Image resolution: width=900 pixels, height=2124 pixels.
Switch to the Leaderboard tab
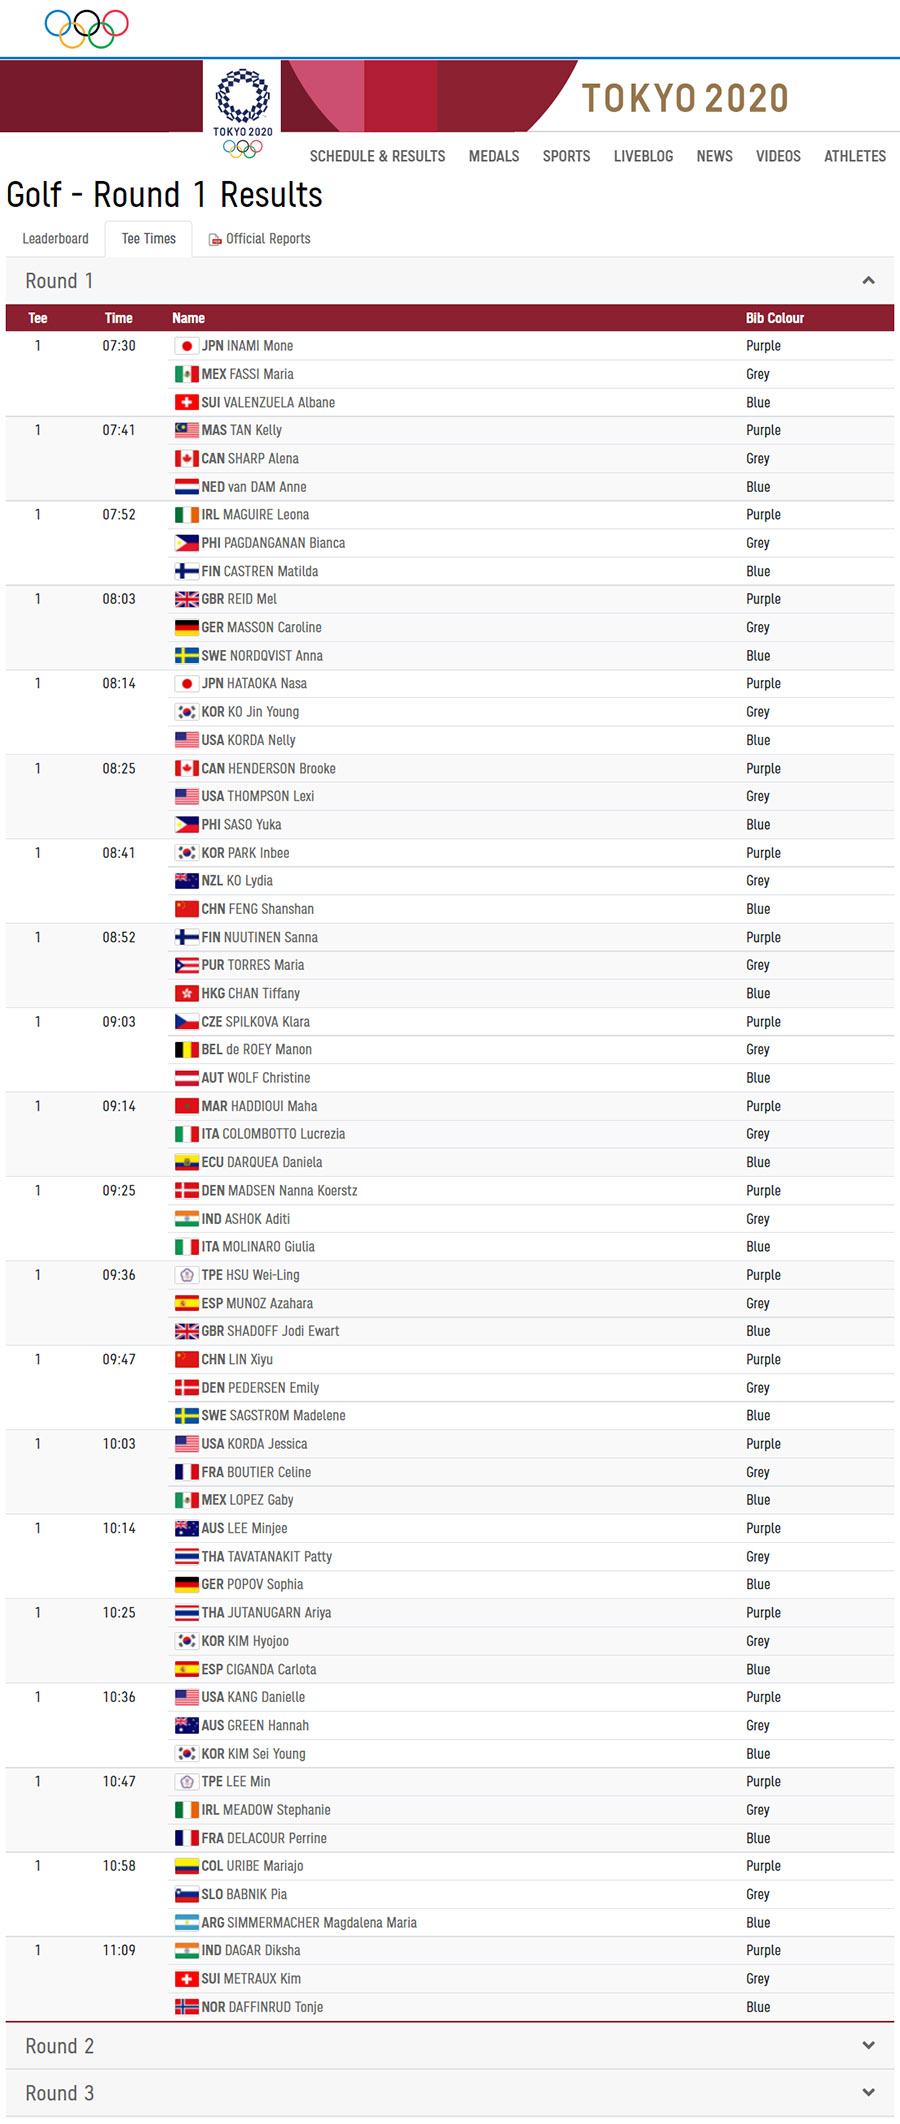pos(56,239)
